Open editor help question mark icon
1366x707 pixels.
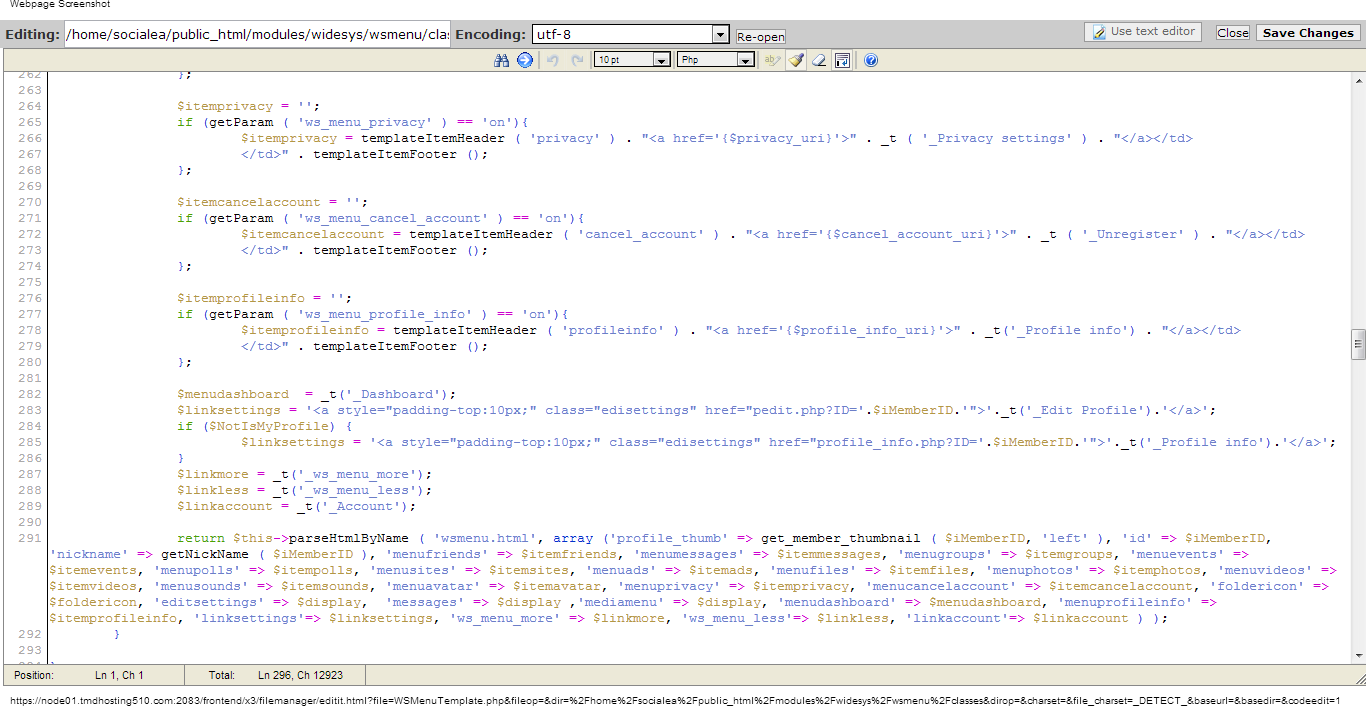(x=871, y=60)
